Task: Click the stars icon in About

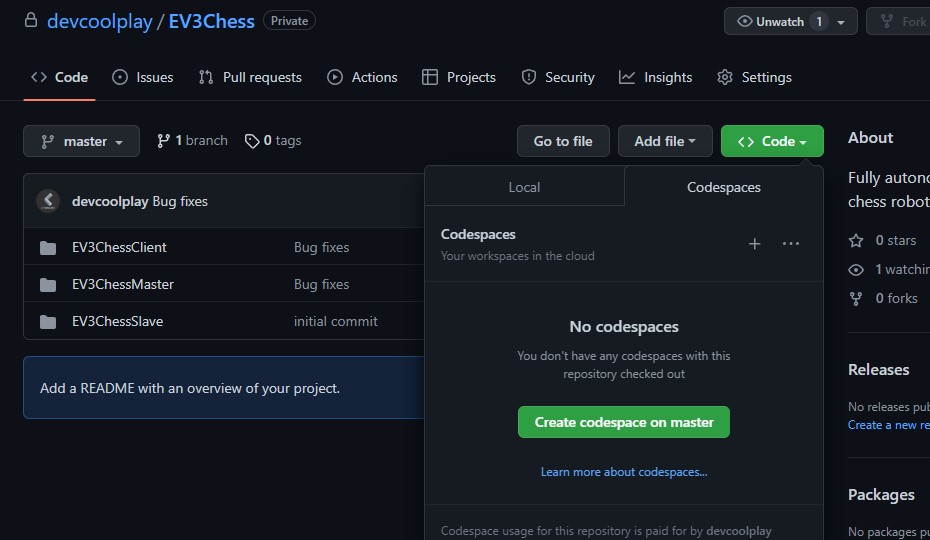Action: 856,240
